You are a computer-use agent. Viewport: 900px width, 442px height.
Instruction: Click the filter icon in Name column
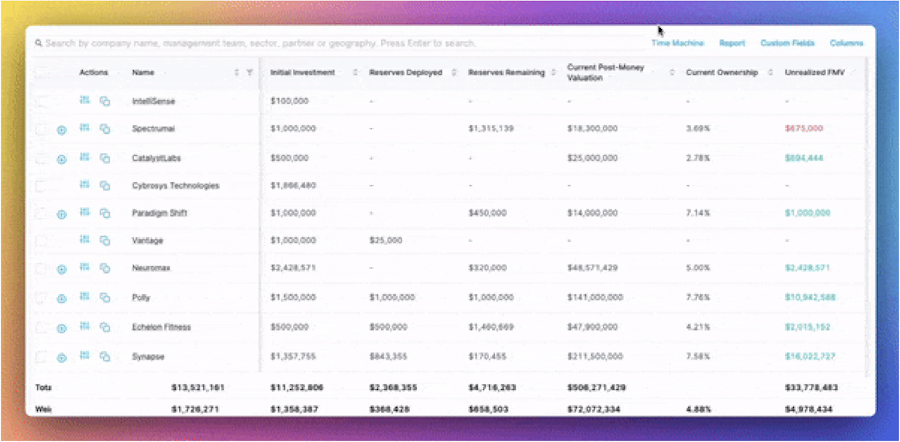[249, 72]
